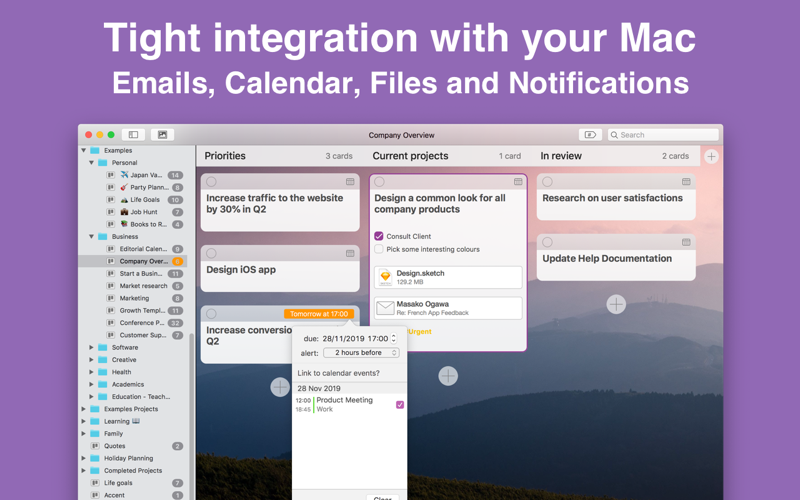Select Japan Va... board in sidebar
Viewport: 800px width, 500px height.
(x=144, y=175)
